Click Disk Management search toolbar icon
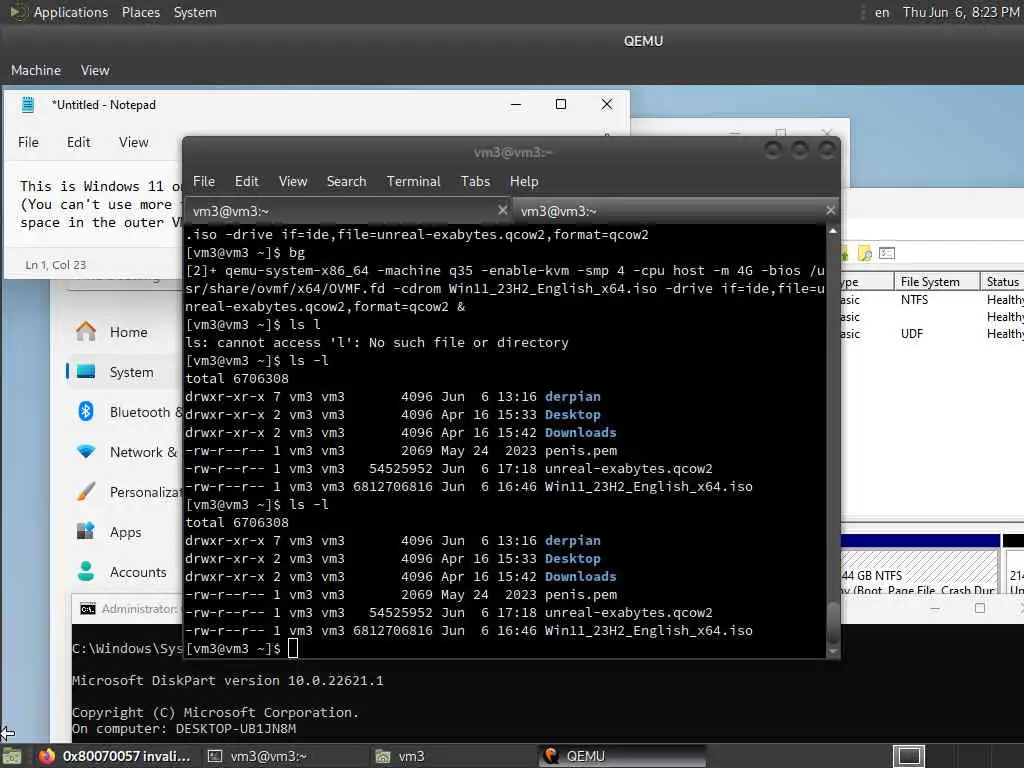The height and width of the screenshot is (768, 1024). click(865, 253)
